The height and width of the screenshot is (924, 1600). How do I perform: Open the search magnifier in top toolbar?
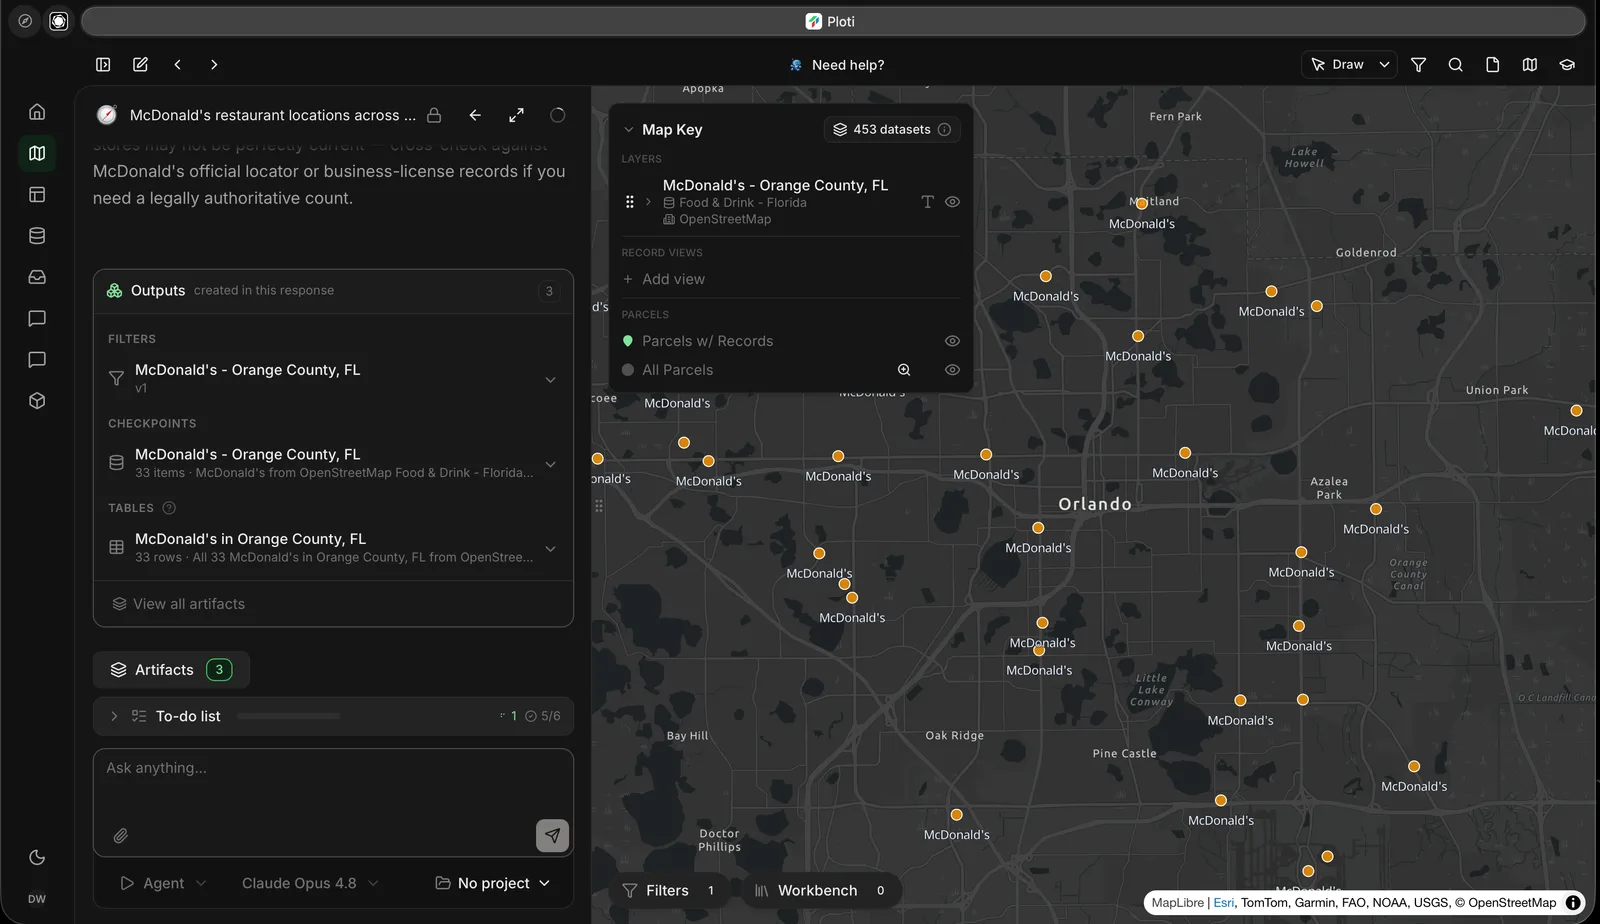point(1455,64)
